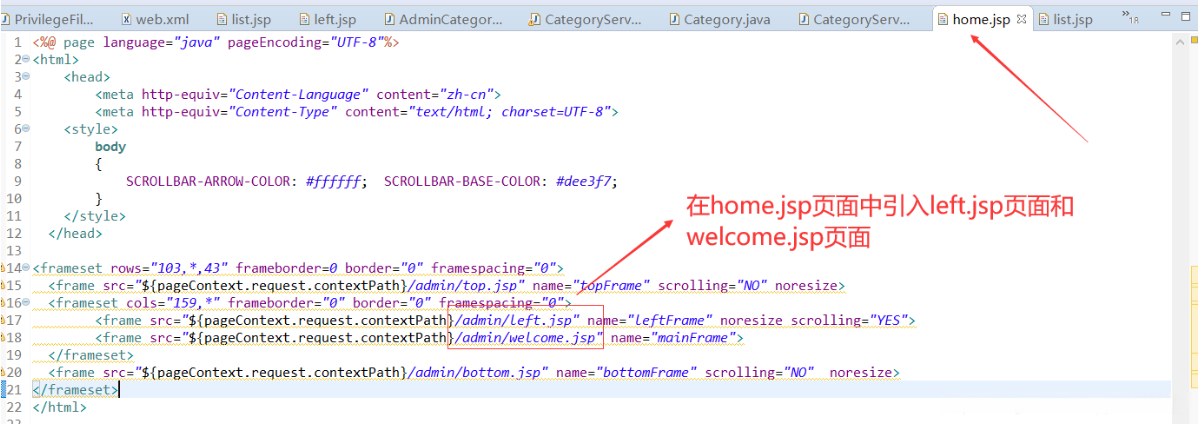Open the web.xml editor tab
This screenshot has height=424, width=1198.
click(x=156, y=20)
